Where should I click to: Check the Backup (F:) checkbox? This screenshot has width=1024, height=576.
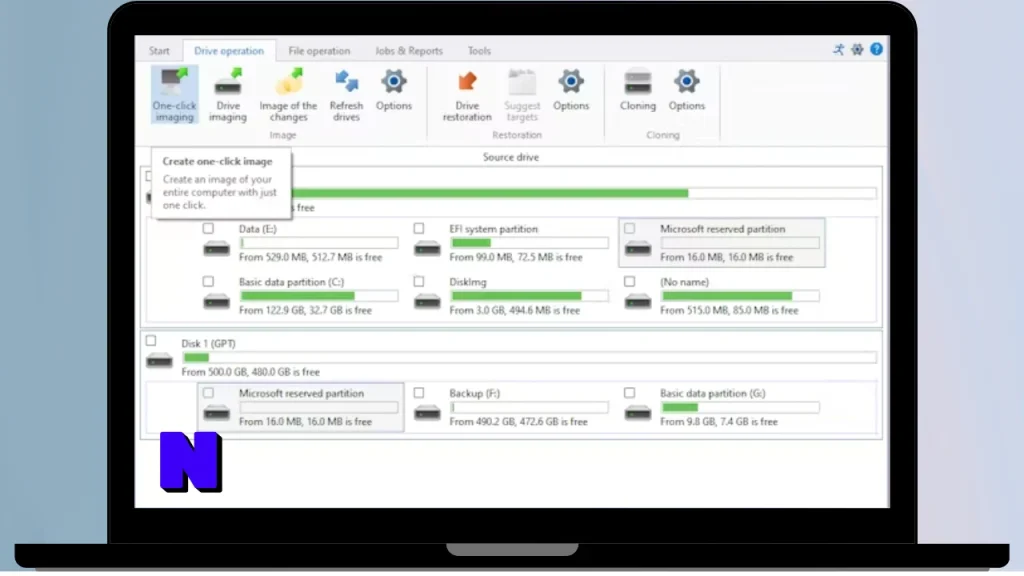click(419, 393)
